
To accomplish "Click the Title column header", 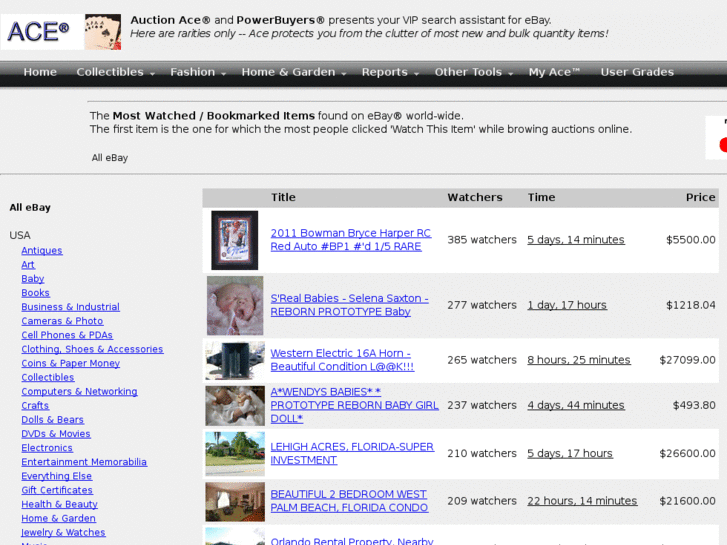I will pos(283,198).
